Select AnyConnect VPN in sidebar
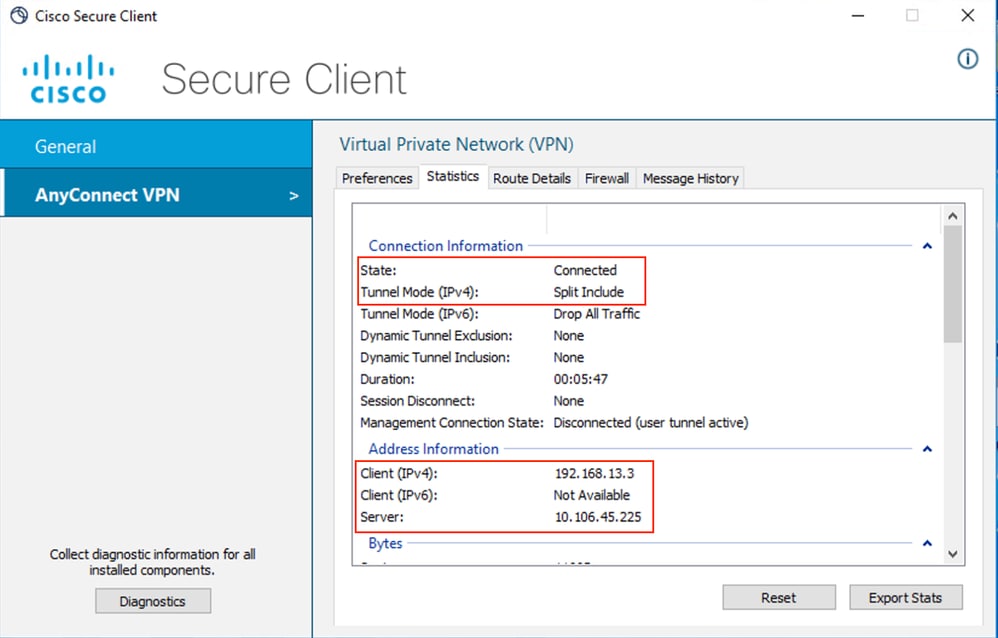 pyautogui.click(x=156, y=194)
